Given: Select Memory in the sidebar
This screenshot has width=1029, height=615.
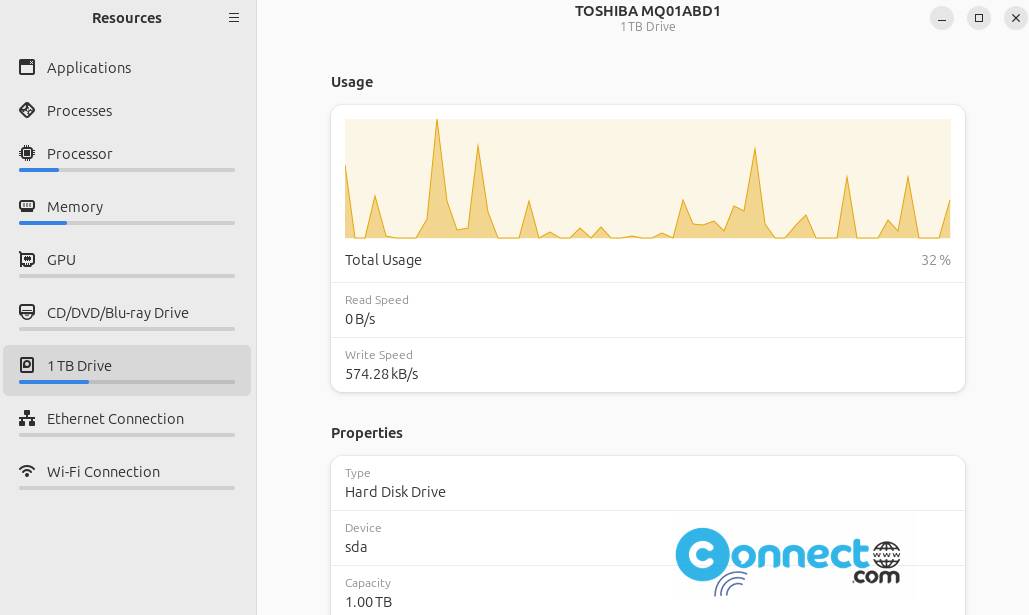Looking at the screenshot, I should (x=127, y=212).
